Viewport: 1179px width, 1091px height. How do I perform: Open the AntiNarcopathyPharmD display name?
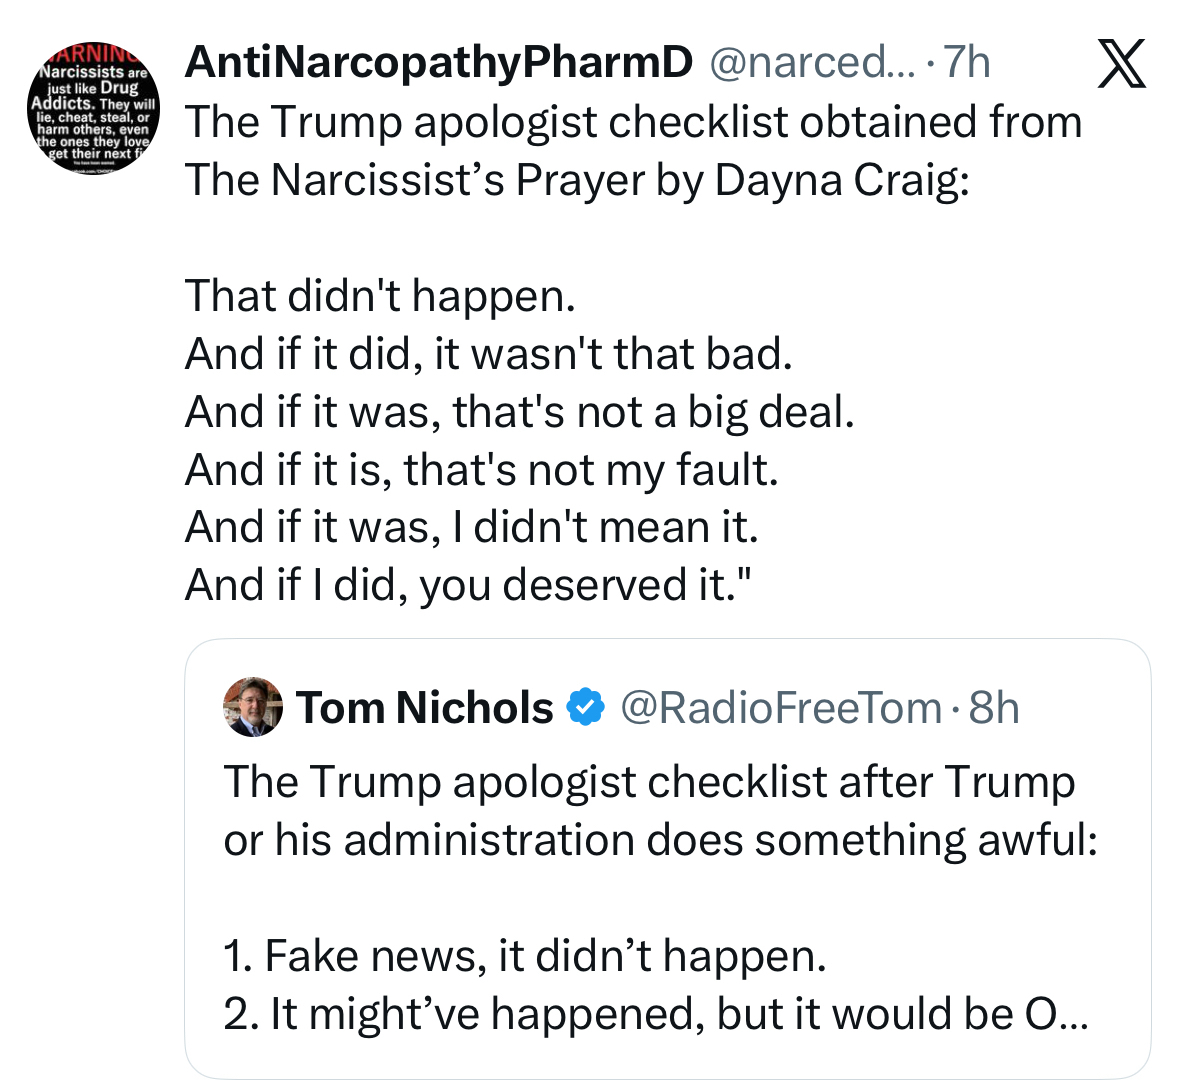pyautogui.click(x=438, y=63)
